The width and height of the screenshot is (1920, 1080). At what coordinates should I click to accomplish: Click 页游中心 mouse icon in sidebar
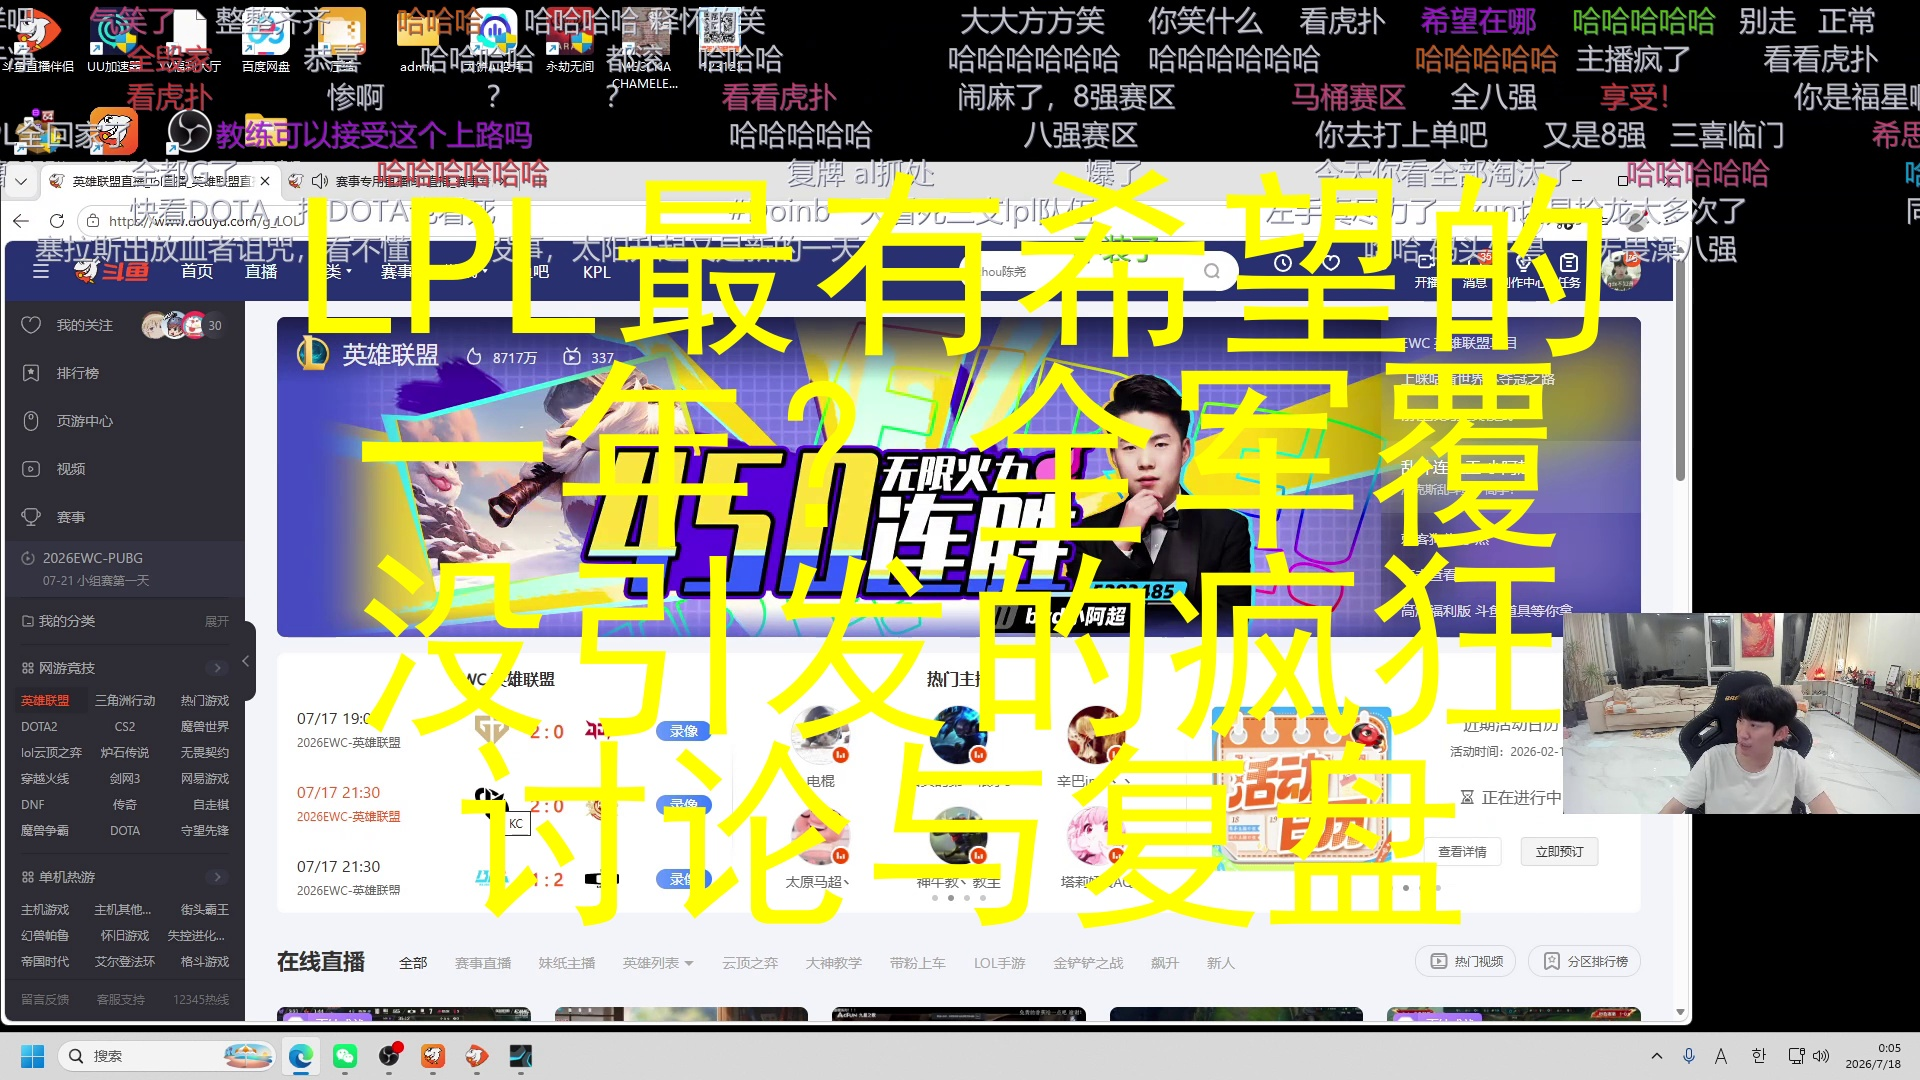(x=31, y=421)
